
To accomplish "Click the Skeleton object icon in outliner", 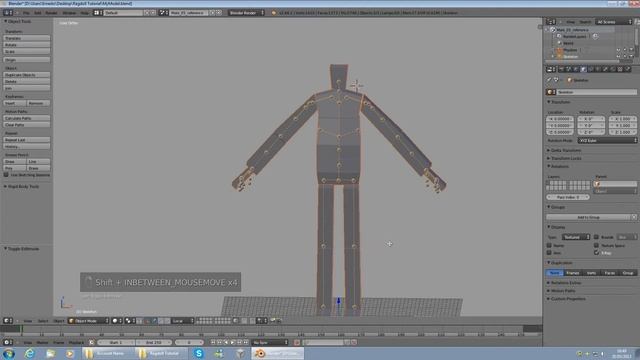I will click(x=560, y=57).
